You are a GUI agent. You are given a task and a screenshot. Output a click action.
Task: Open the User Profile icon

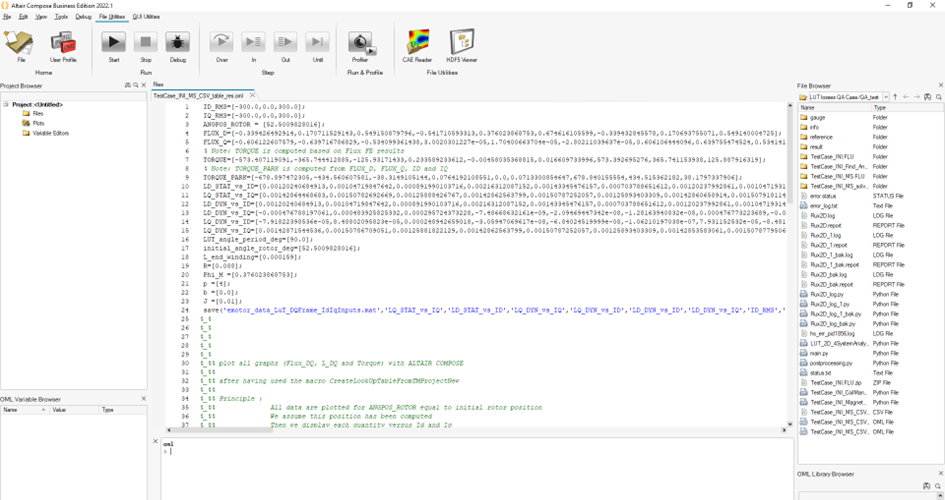[63, 43]
